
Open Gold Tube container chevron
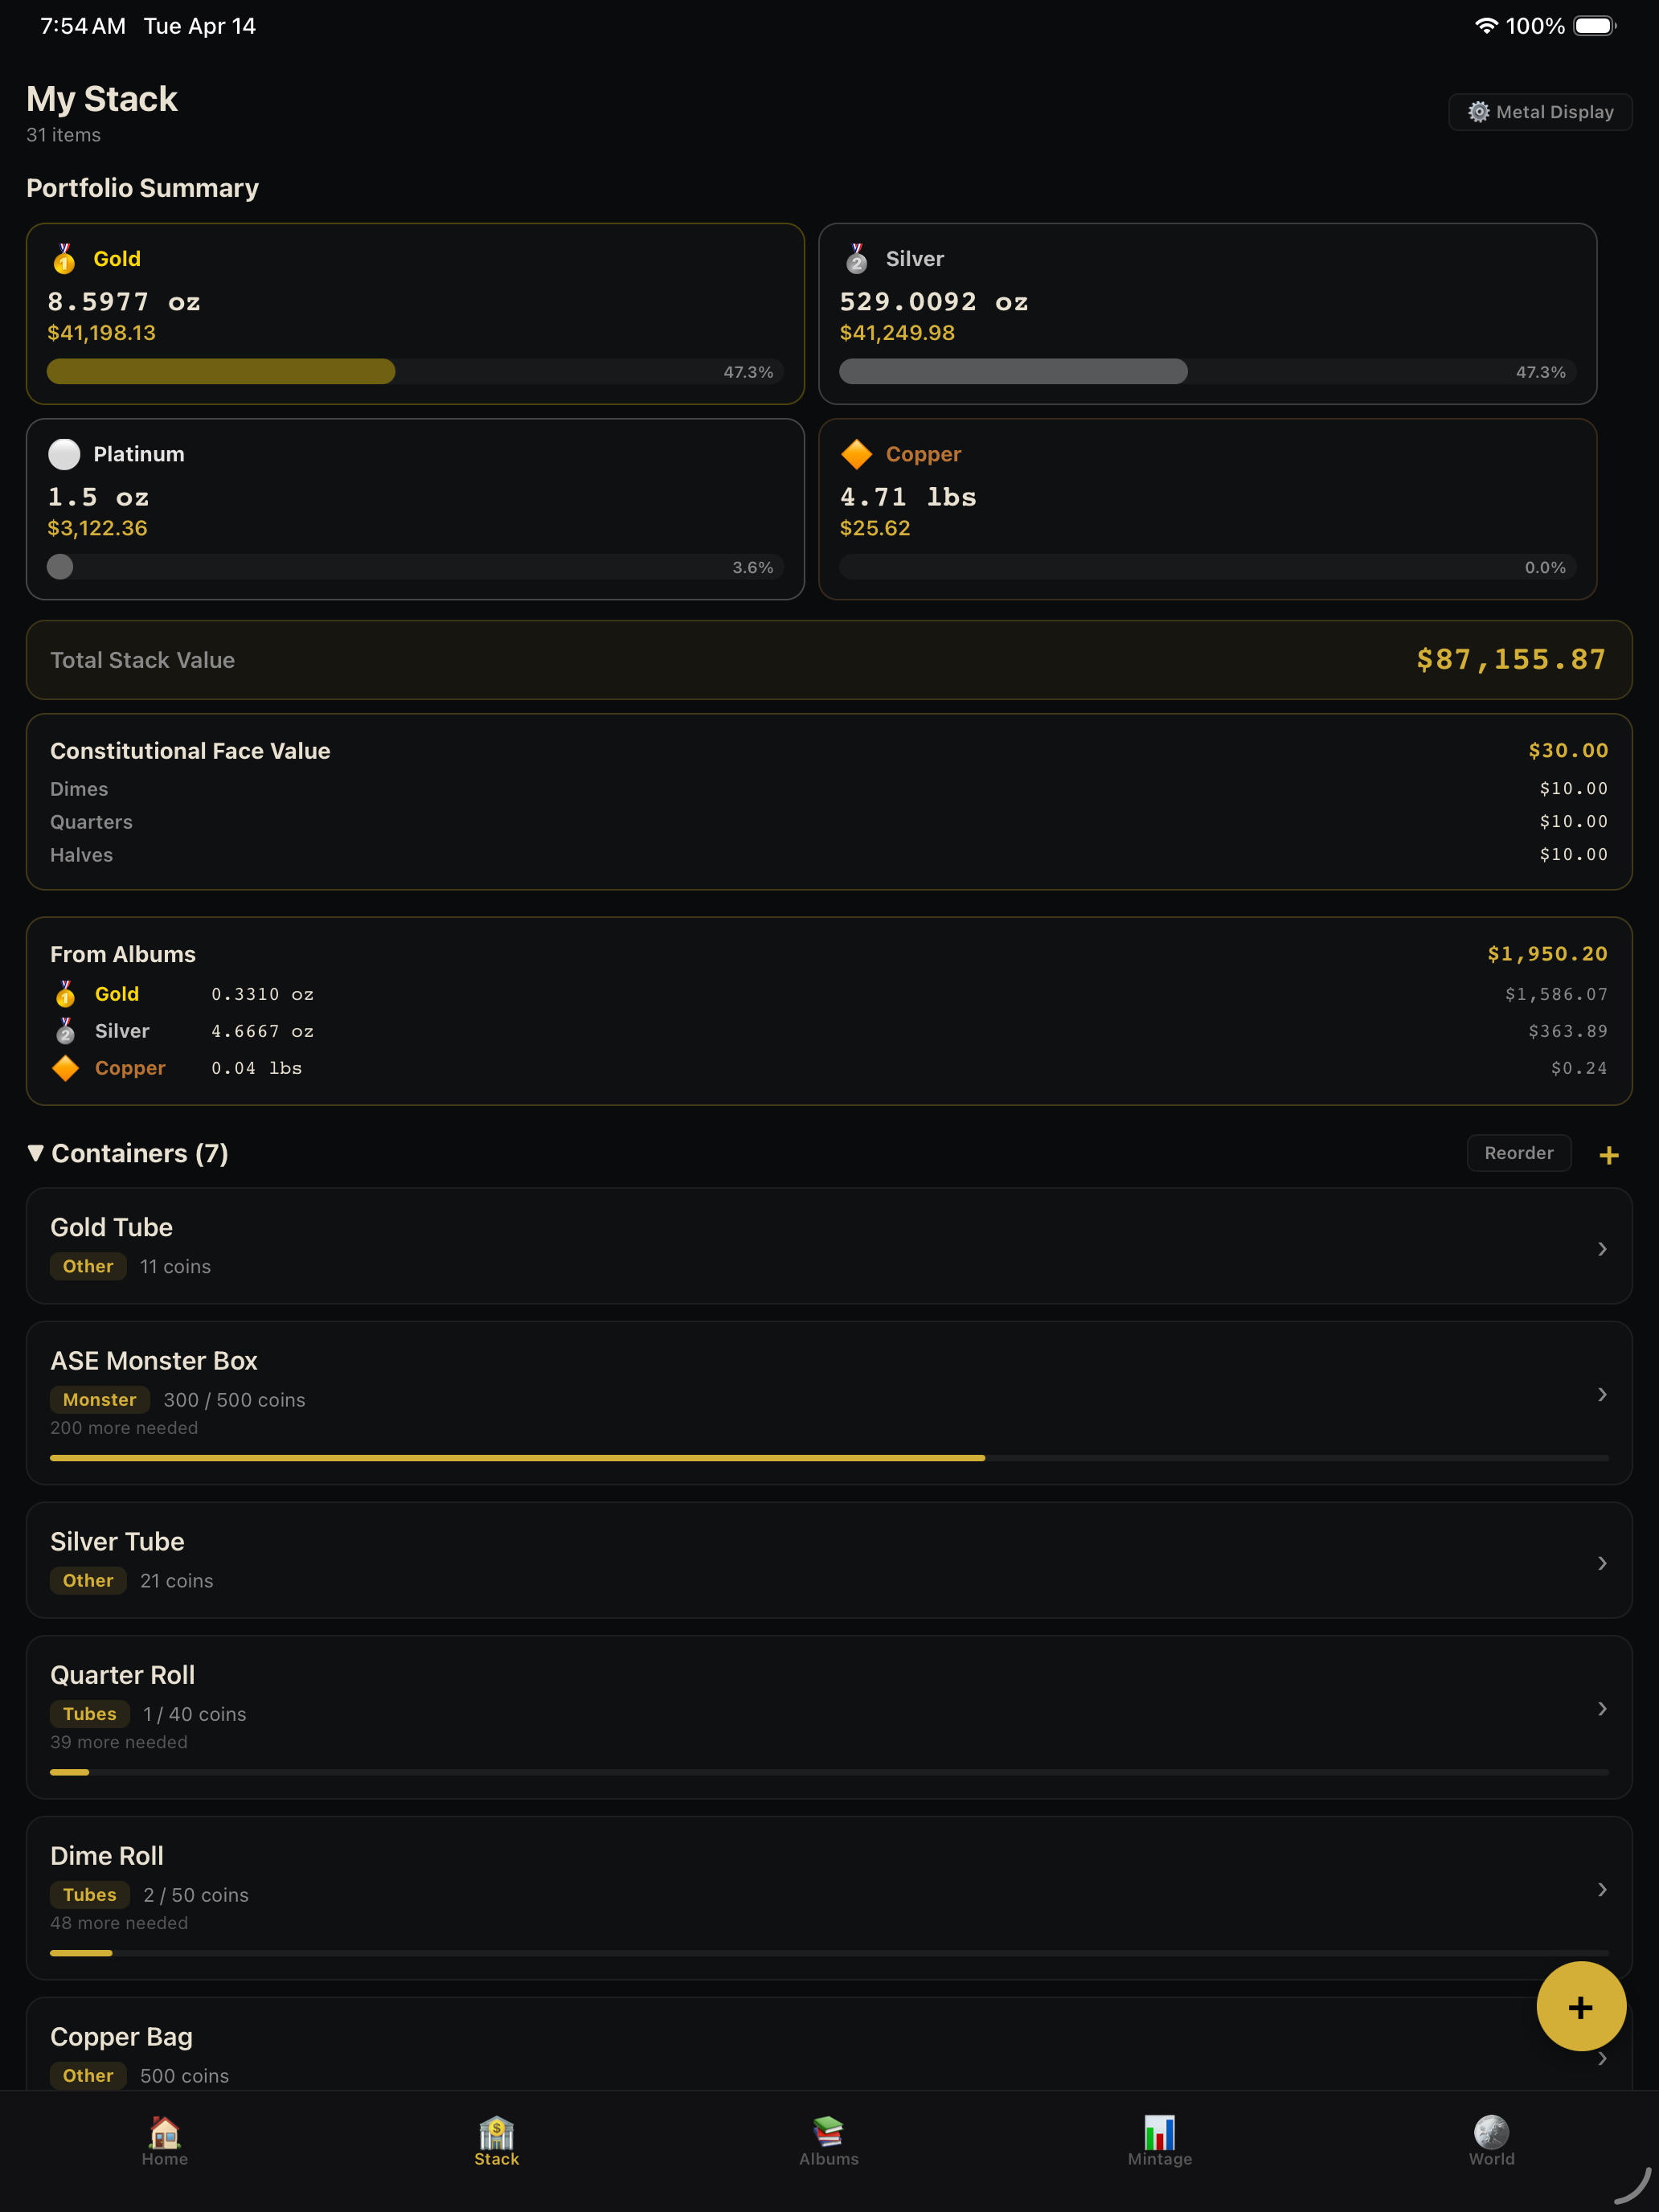coord(1602,1249)
